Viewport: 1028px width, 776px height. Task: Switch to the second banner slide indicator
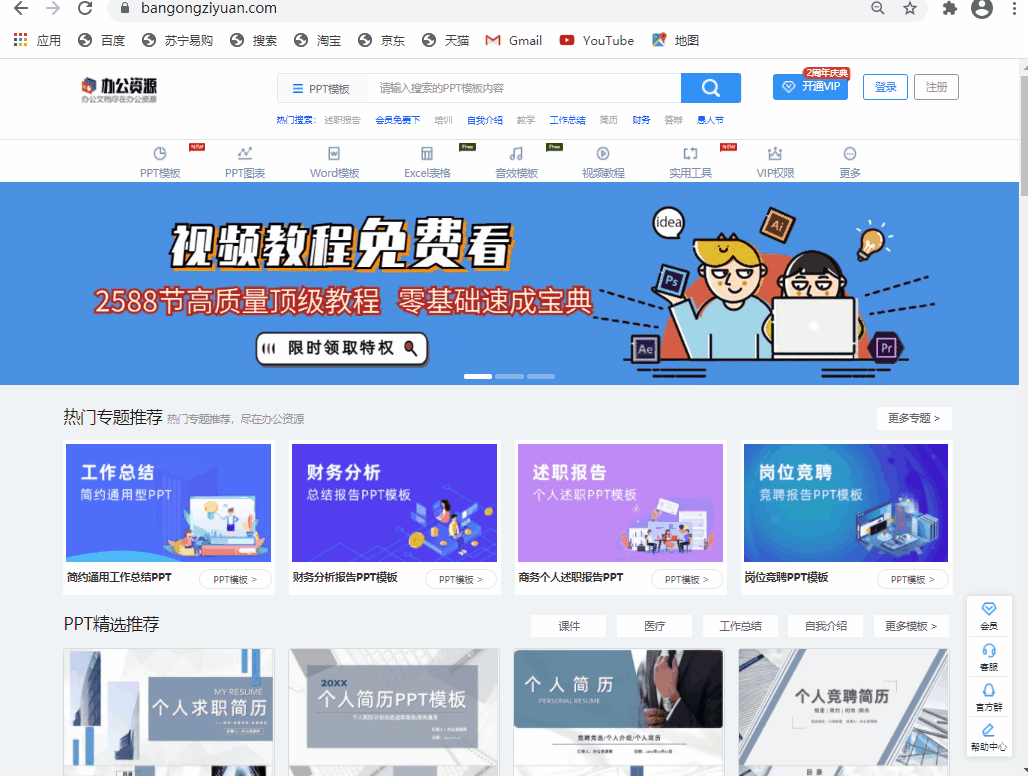tap(509, 376)
